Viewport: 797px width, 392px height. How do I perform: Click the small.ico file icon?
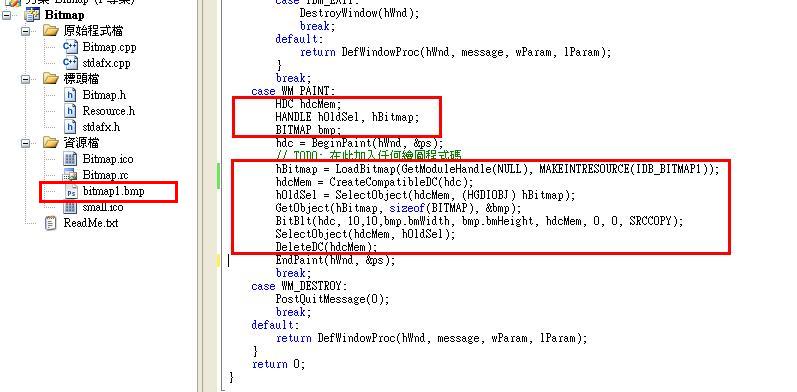[x=70, y=207]
